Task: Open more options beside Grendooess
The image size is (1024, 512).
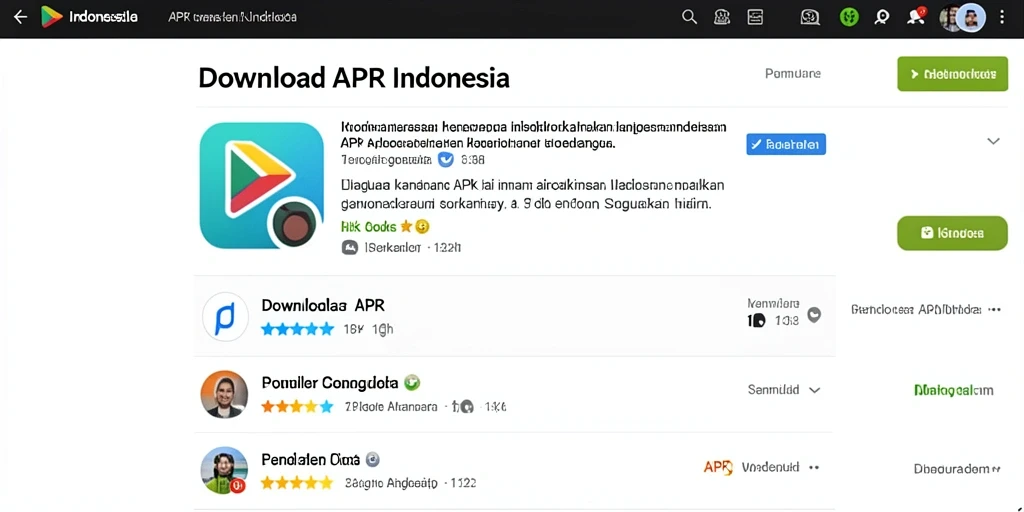Action: click(995, 310)
